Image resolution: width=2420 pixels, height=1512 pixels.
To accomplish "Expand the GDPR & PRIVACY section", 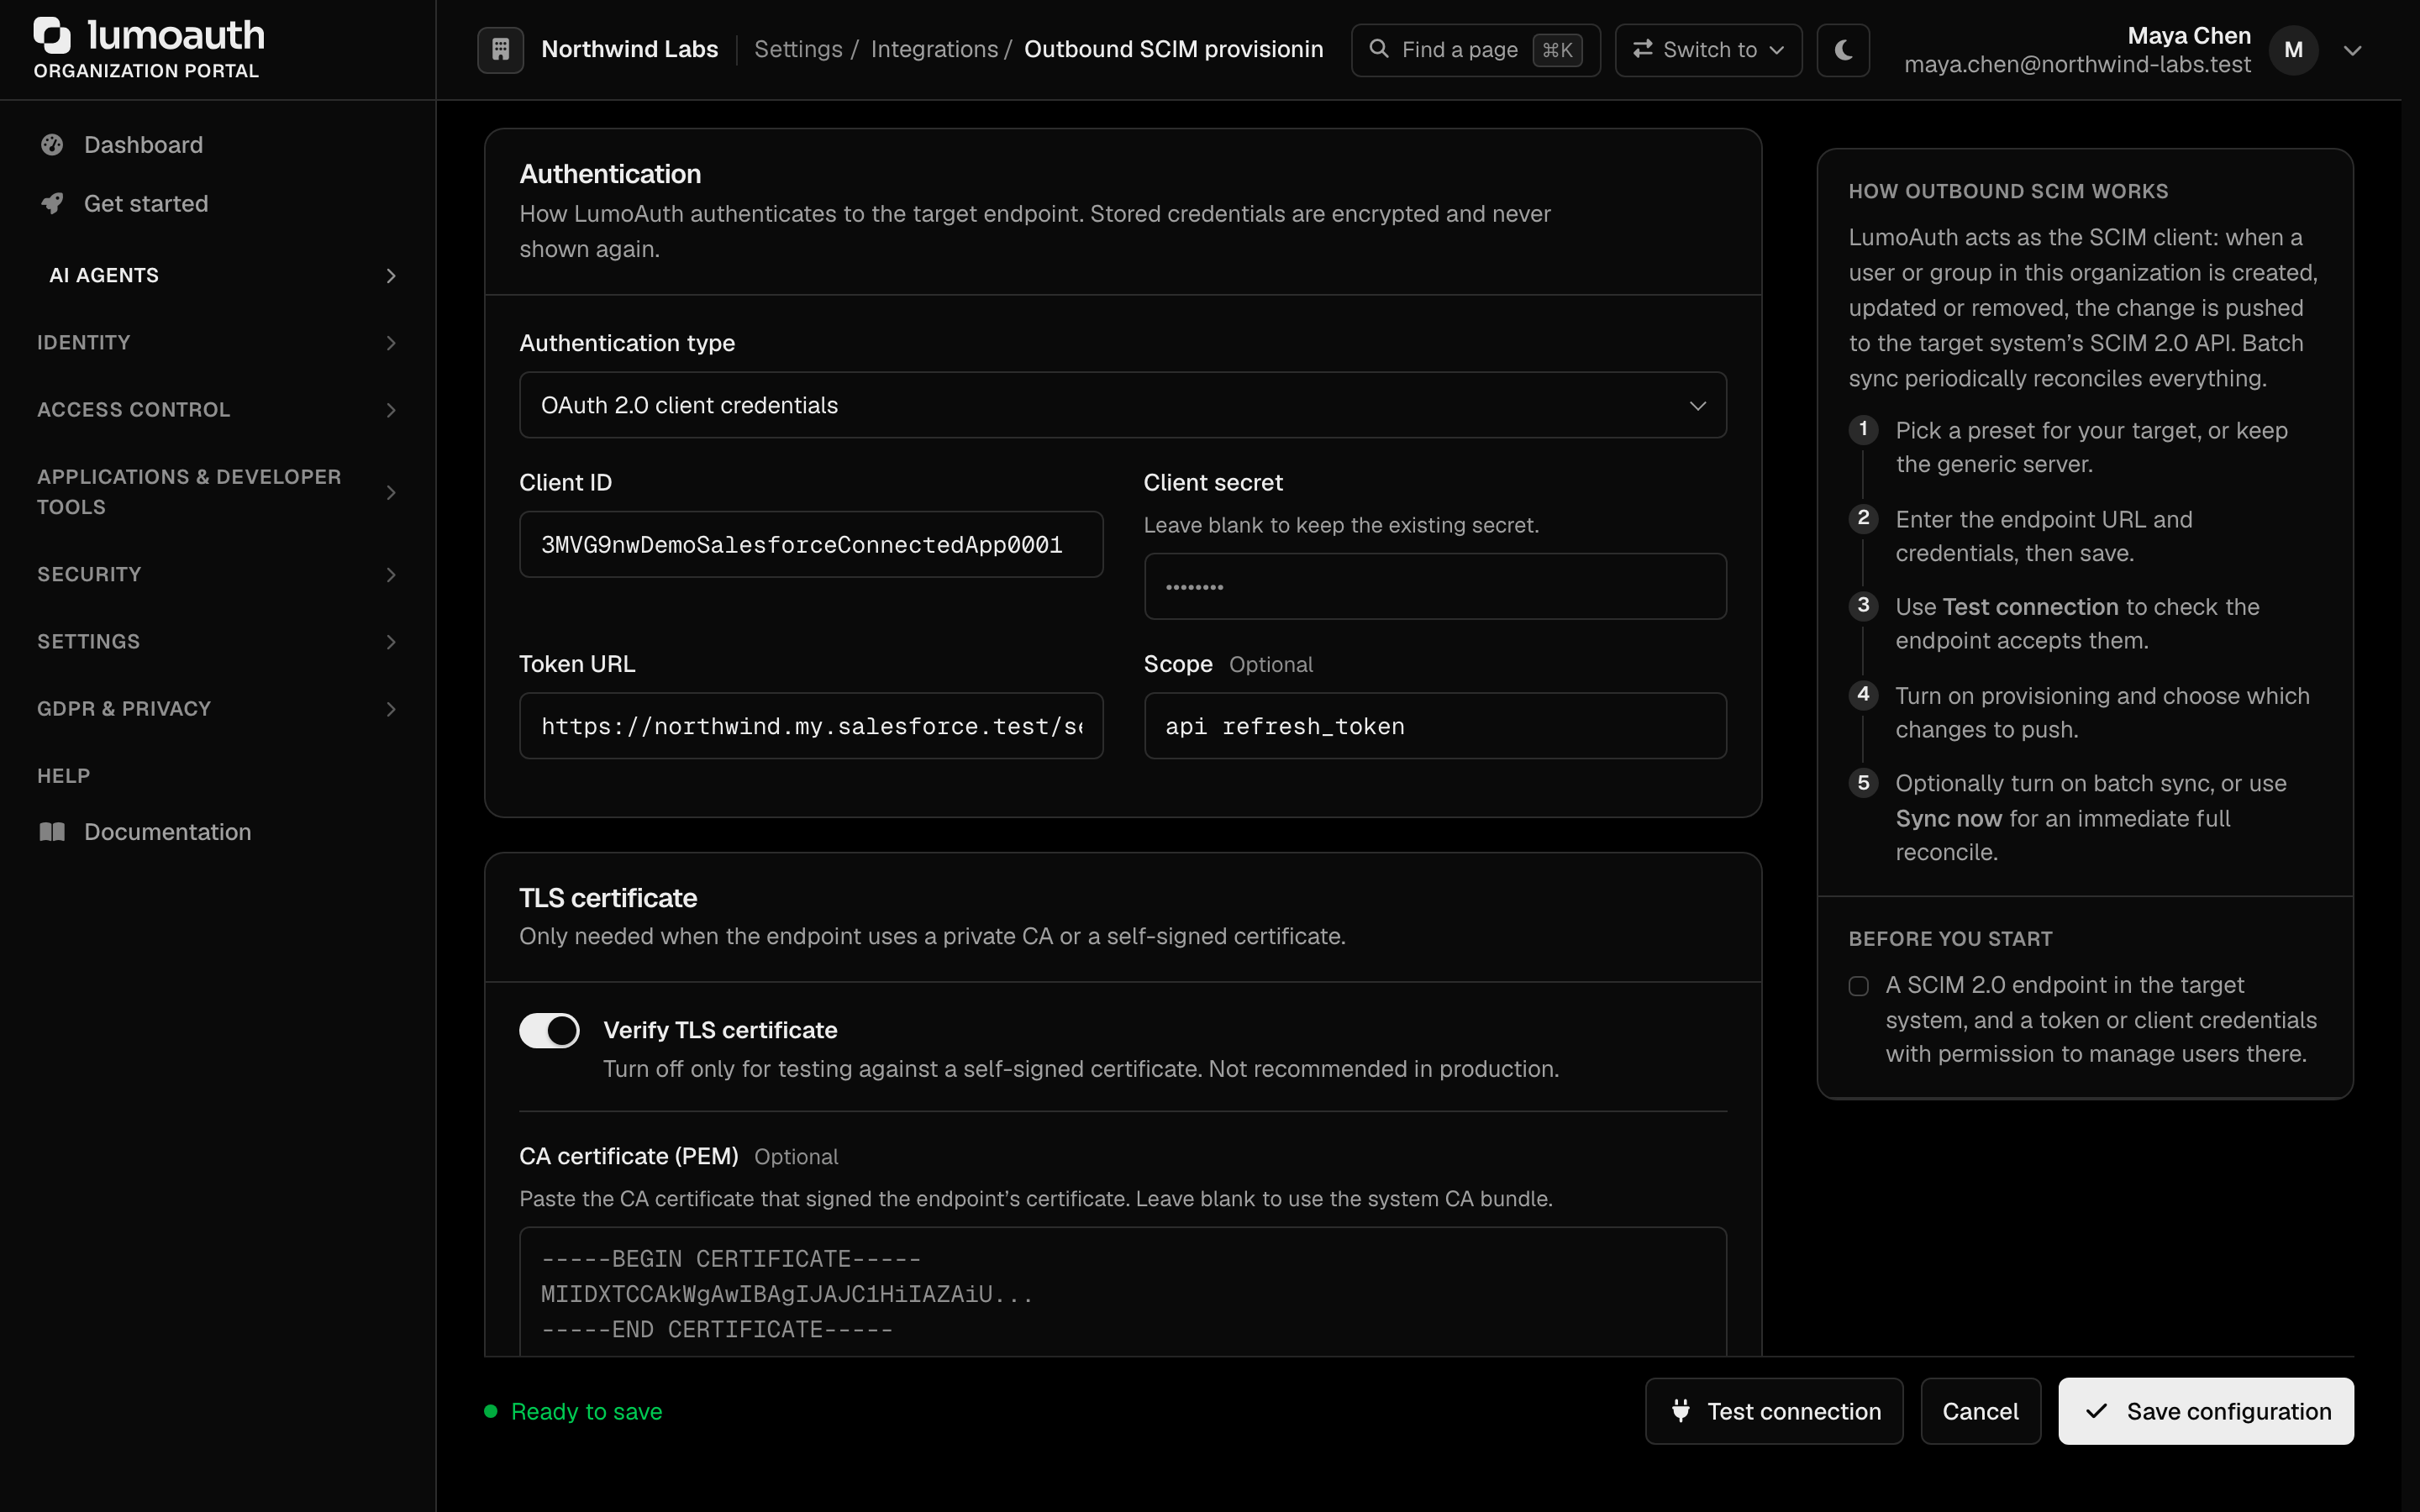I will [x=218, y=709].
